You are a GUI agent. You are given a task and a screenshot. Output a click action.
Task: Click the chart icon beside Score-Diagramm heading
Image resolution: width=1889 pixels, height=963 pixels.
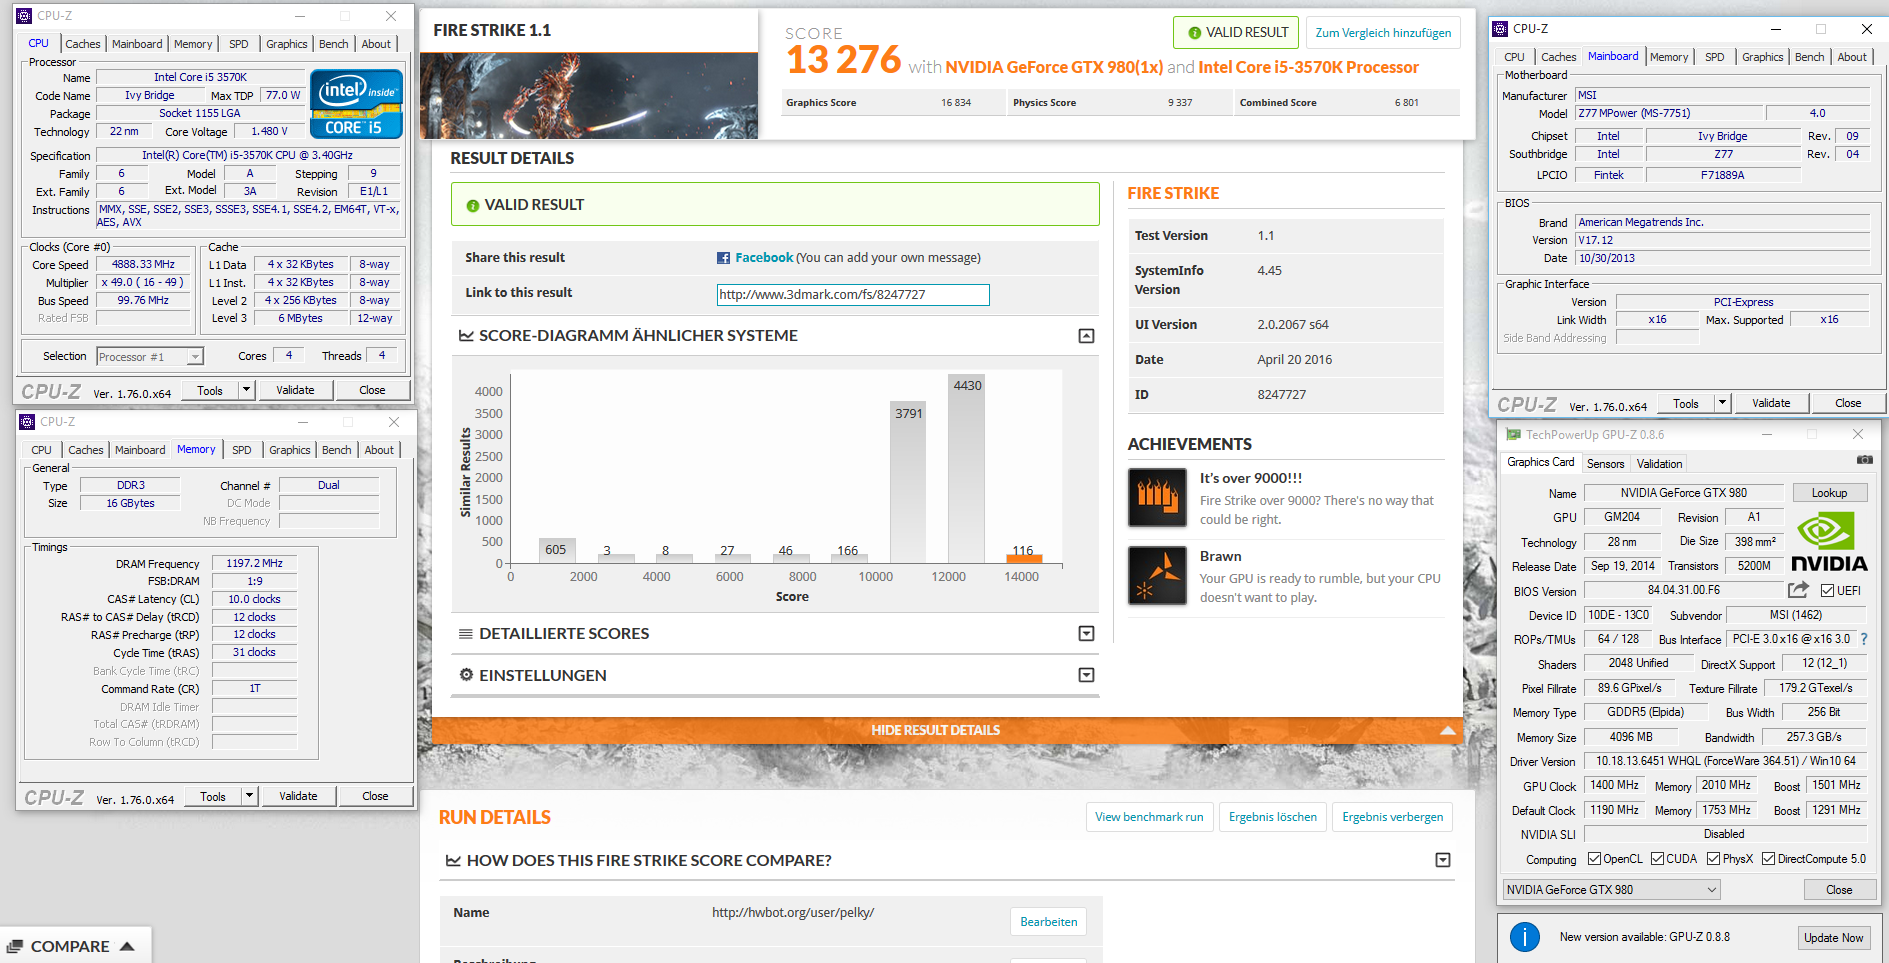[466, 336]
